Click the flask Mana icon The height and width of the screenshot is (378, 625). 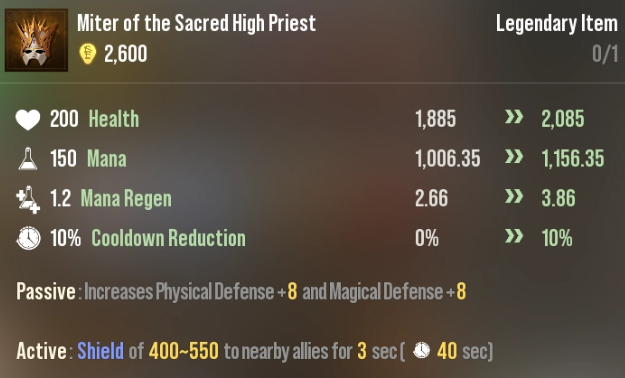pyautogui.click(x=28, y=159)
